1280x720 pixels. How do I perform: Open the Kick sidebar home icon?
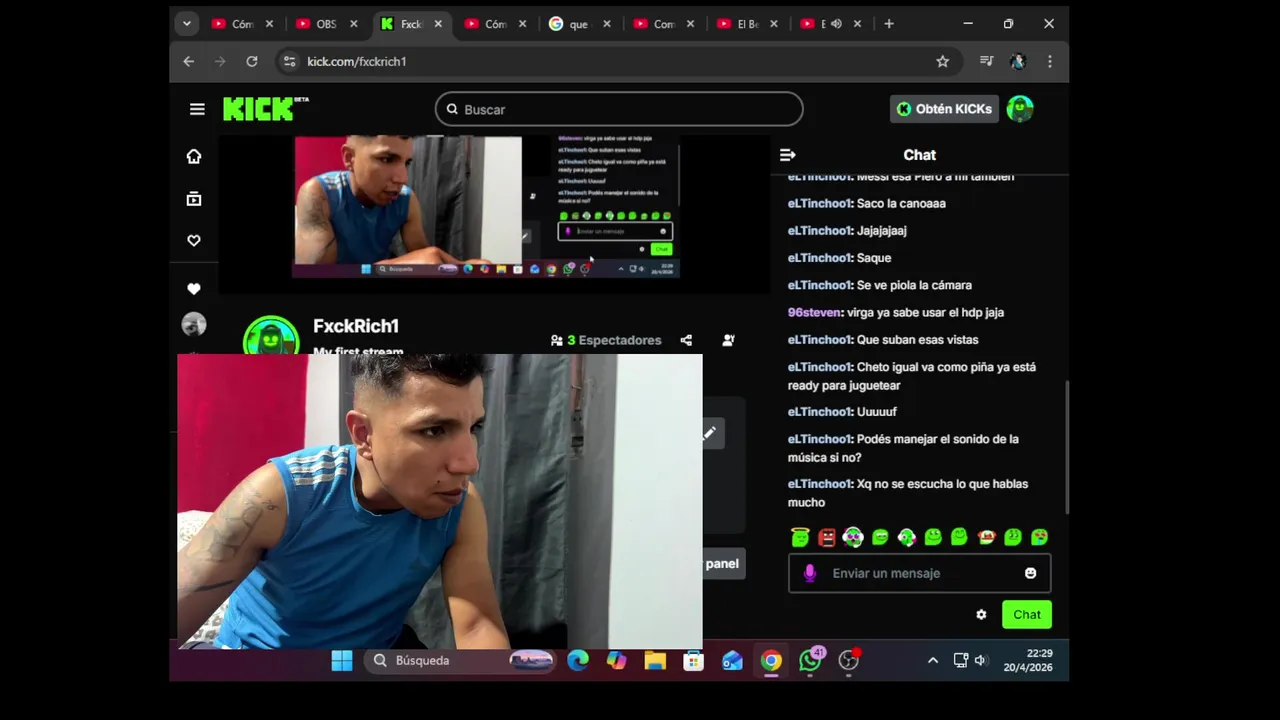[194, 156]
